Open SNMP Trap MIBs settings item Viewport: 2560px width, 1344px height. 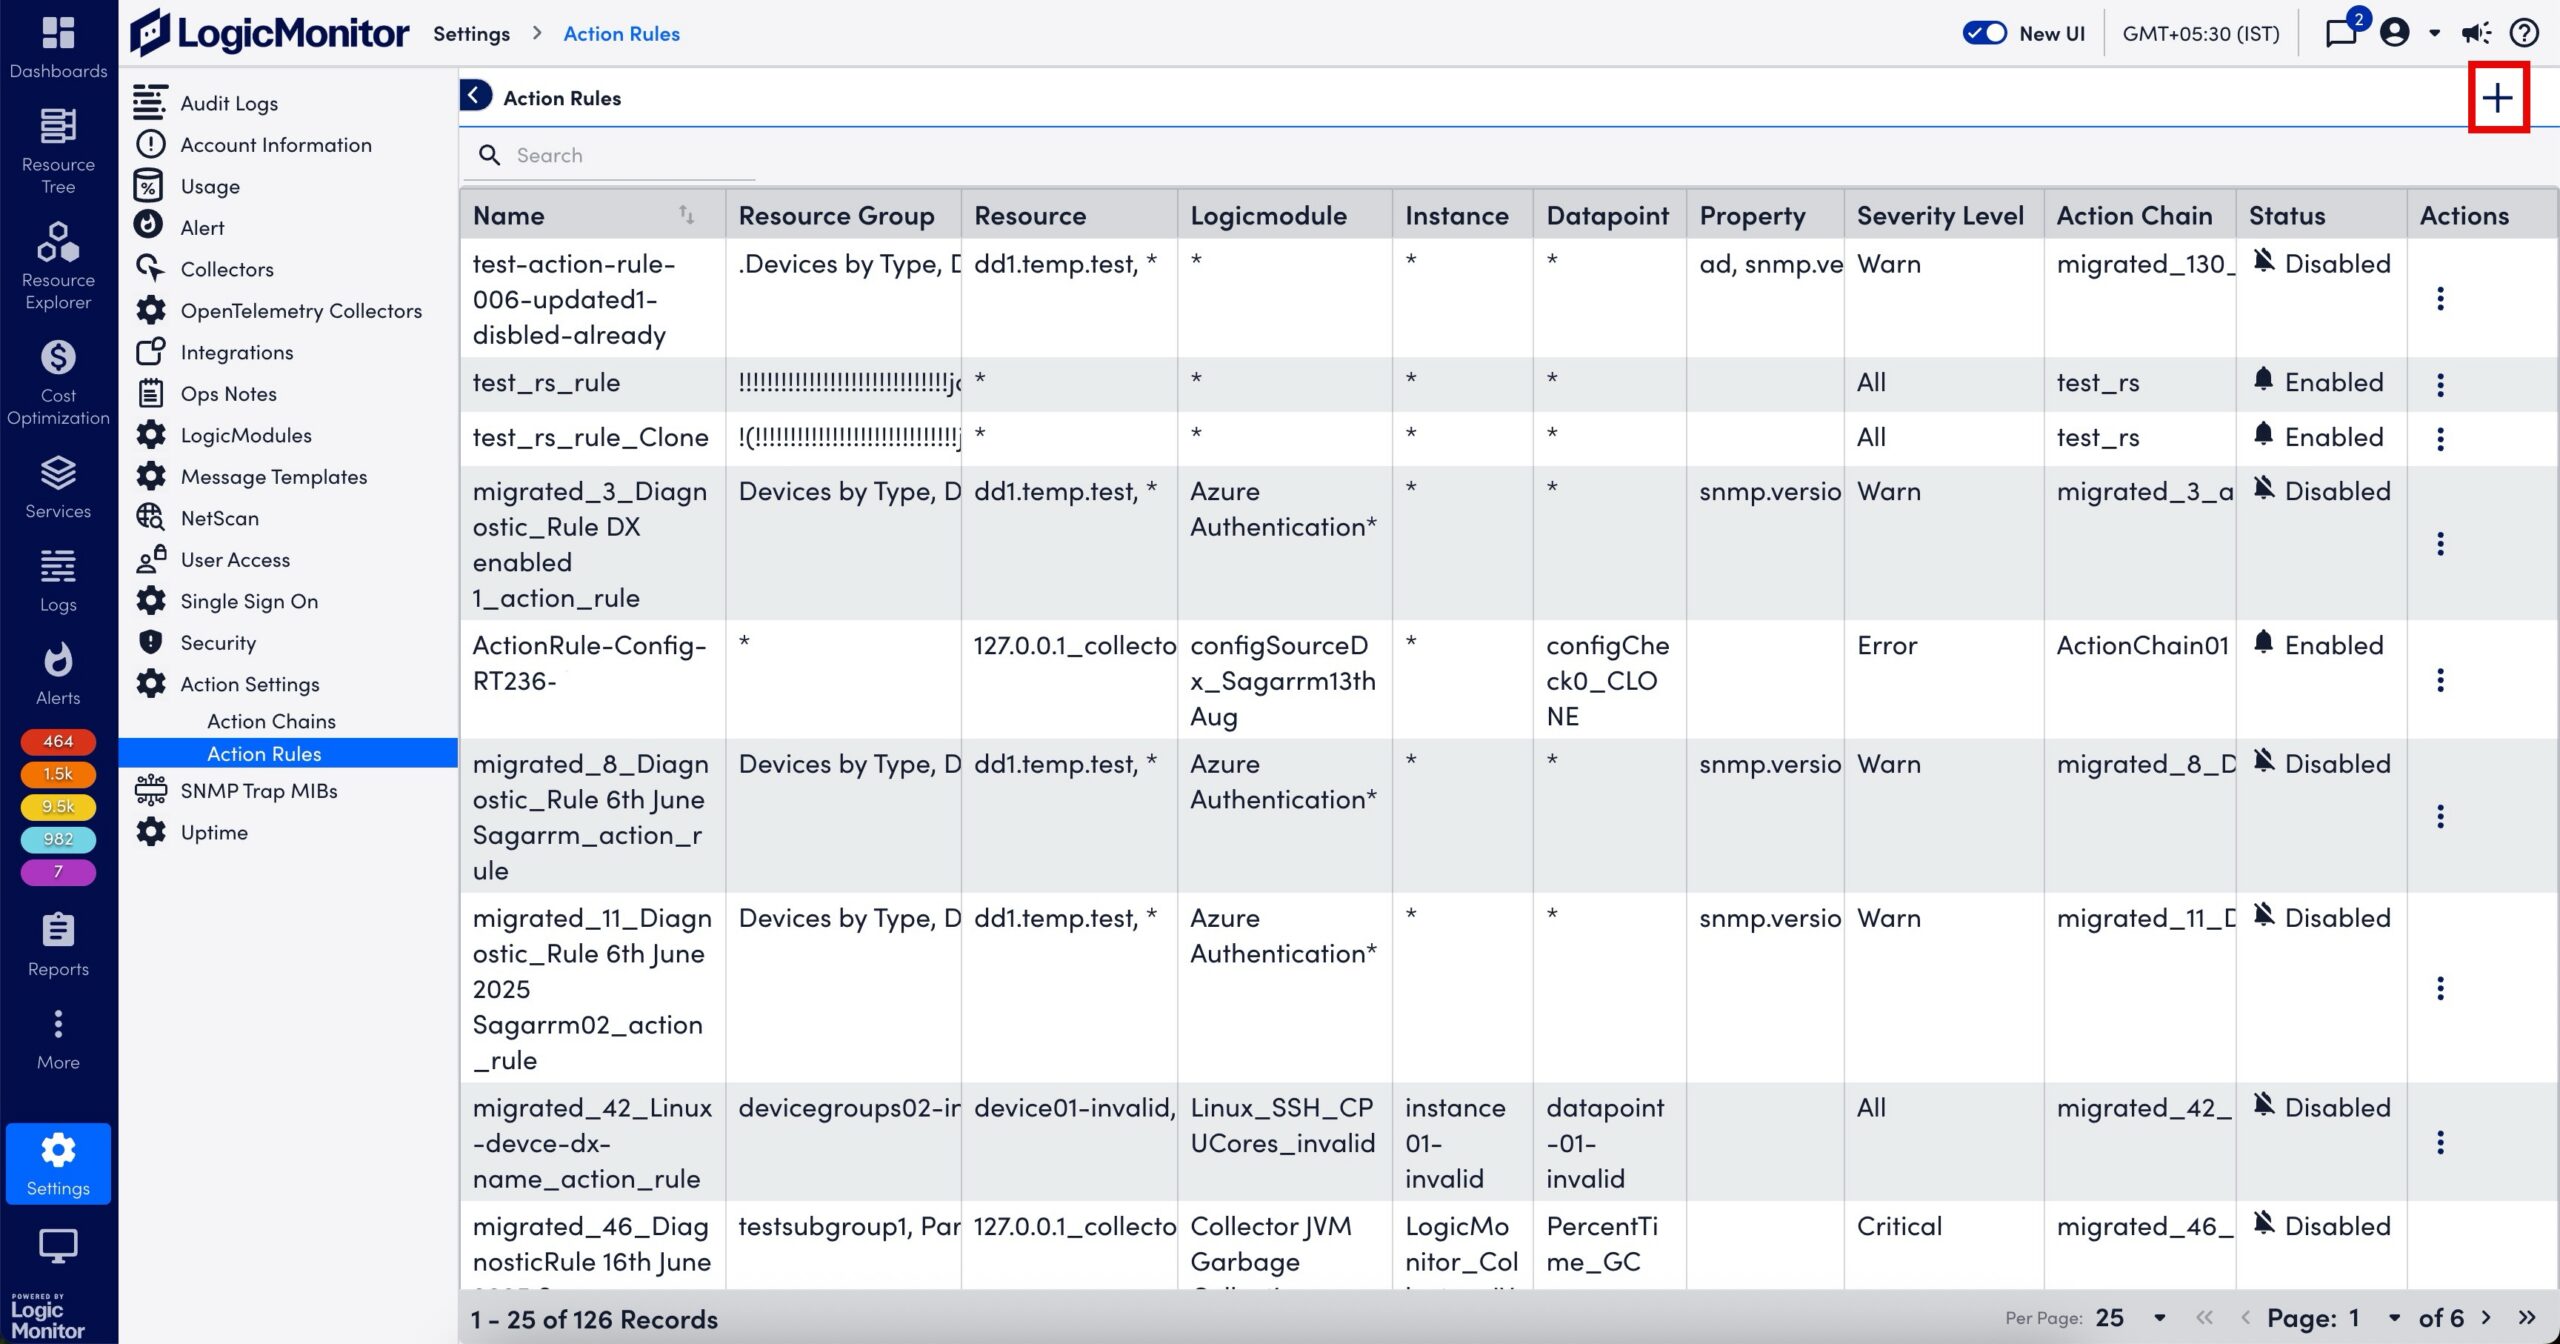(258, 791)
